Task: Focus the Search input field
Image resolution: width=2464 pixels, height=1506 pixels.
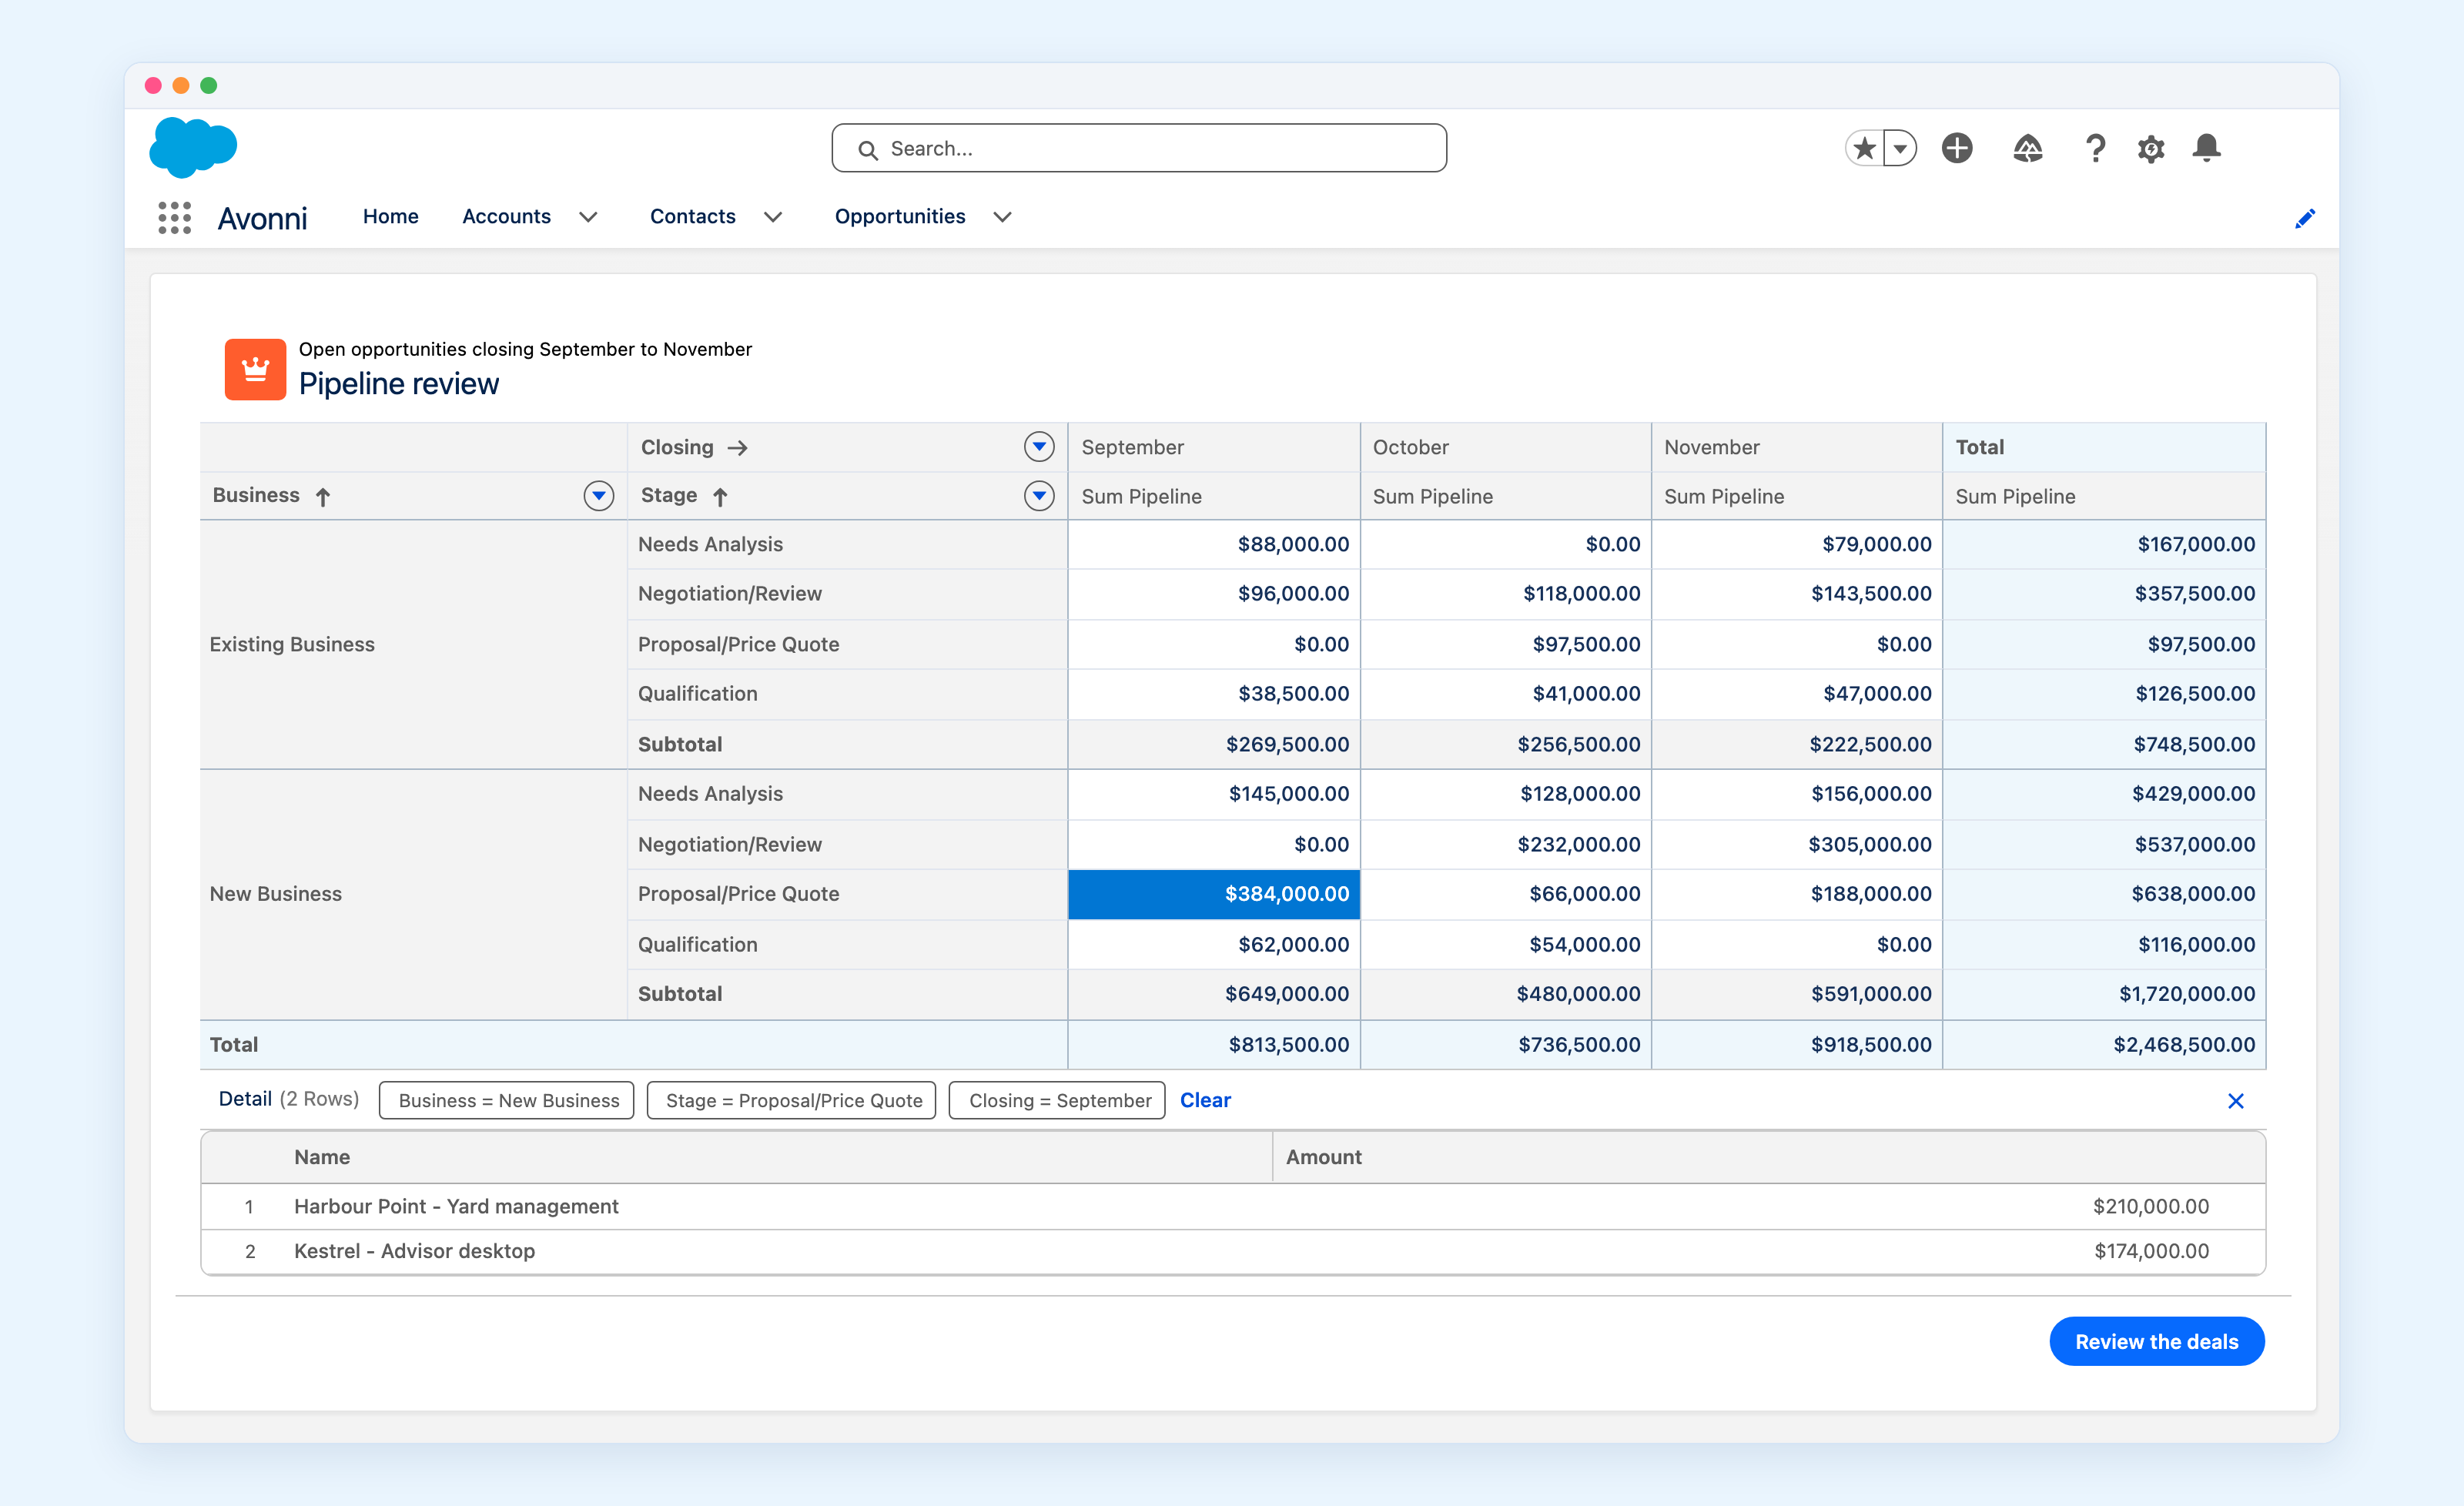Action: click(1139, 148)
